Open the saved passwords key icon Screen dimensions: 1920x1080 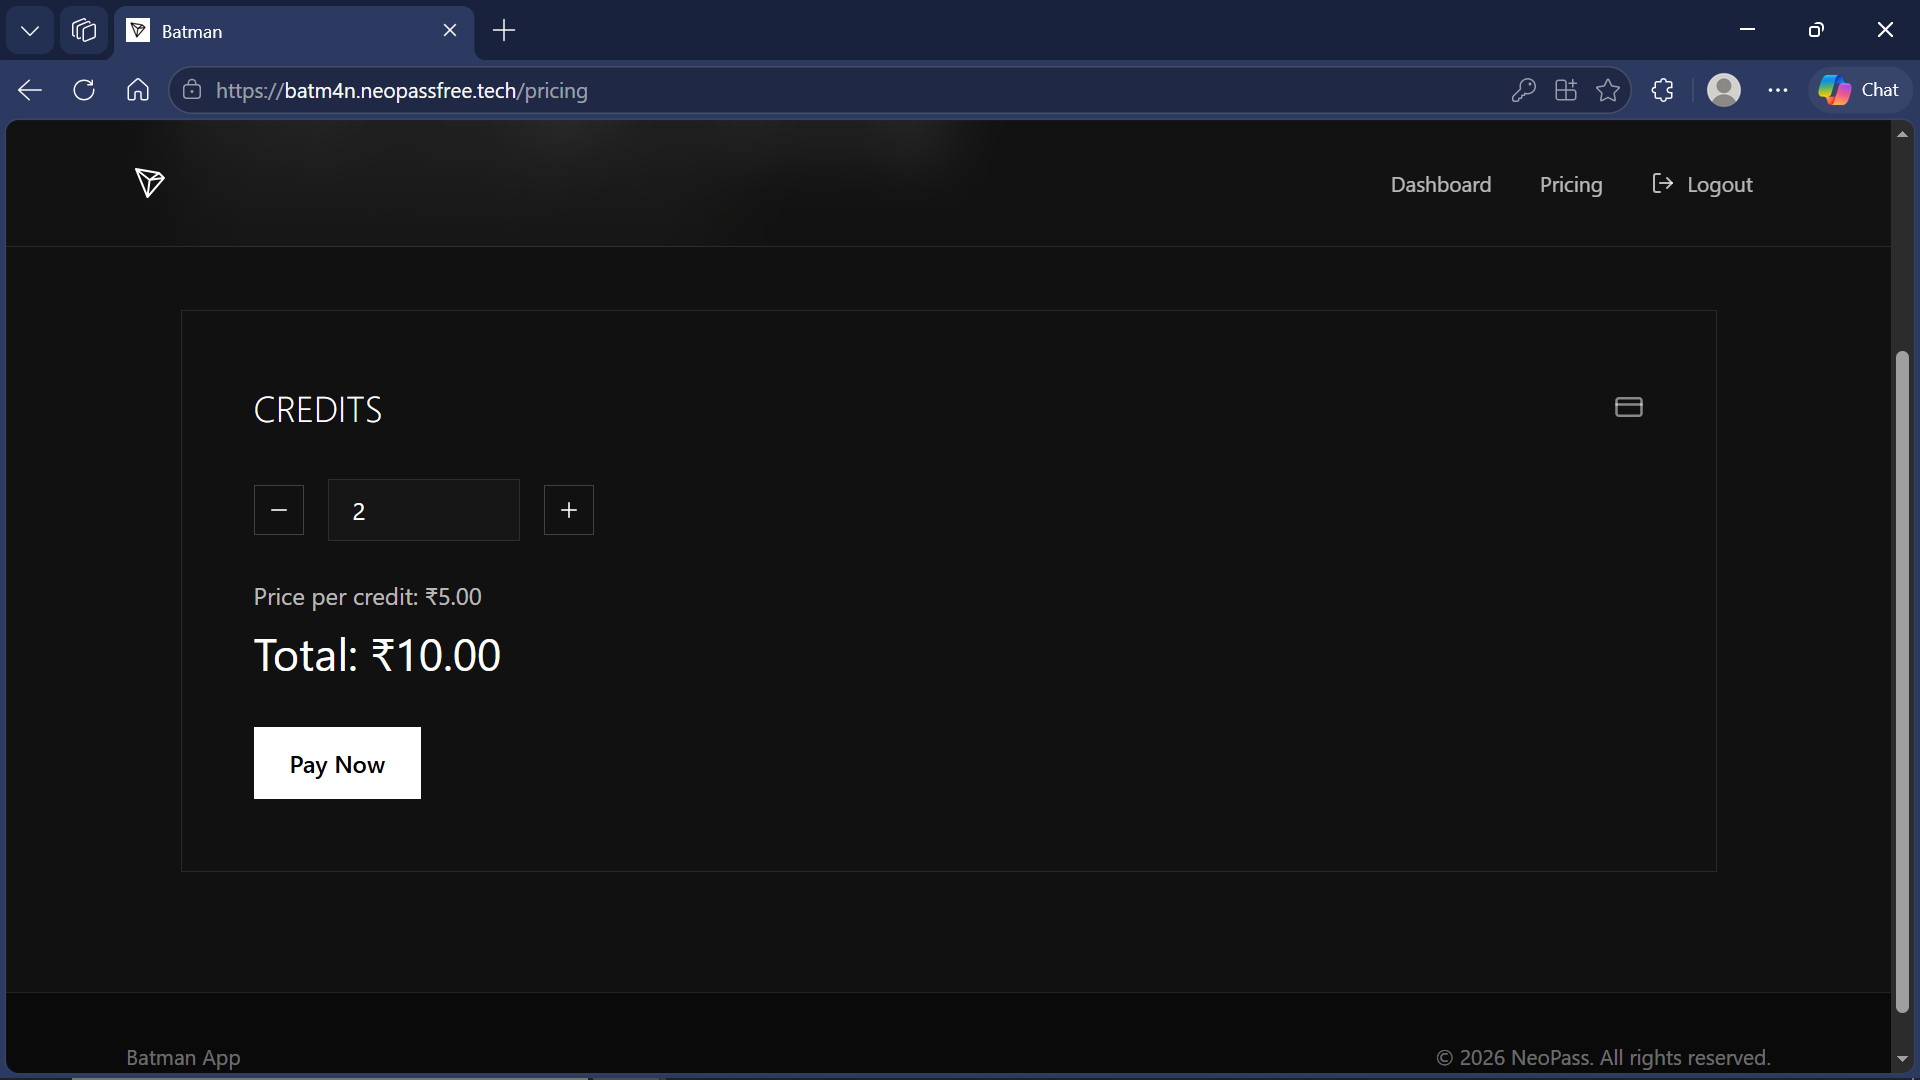[1524, 90]
